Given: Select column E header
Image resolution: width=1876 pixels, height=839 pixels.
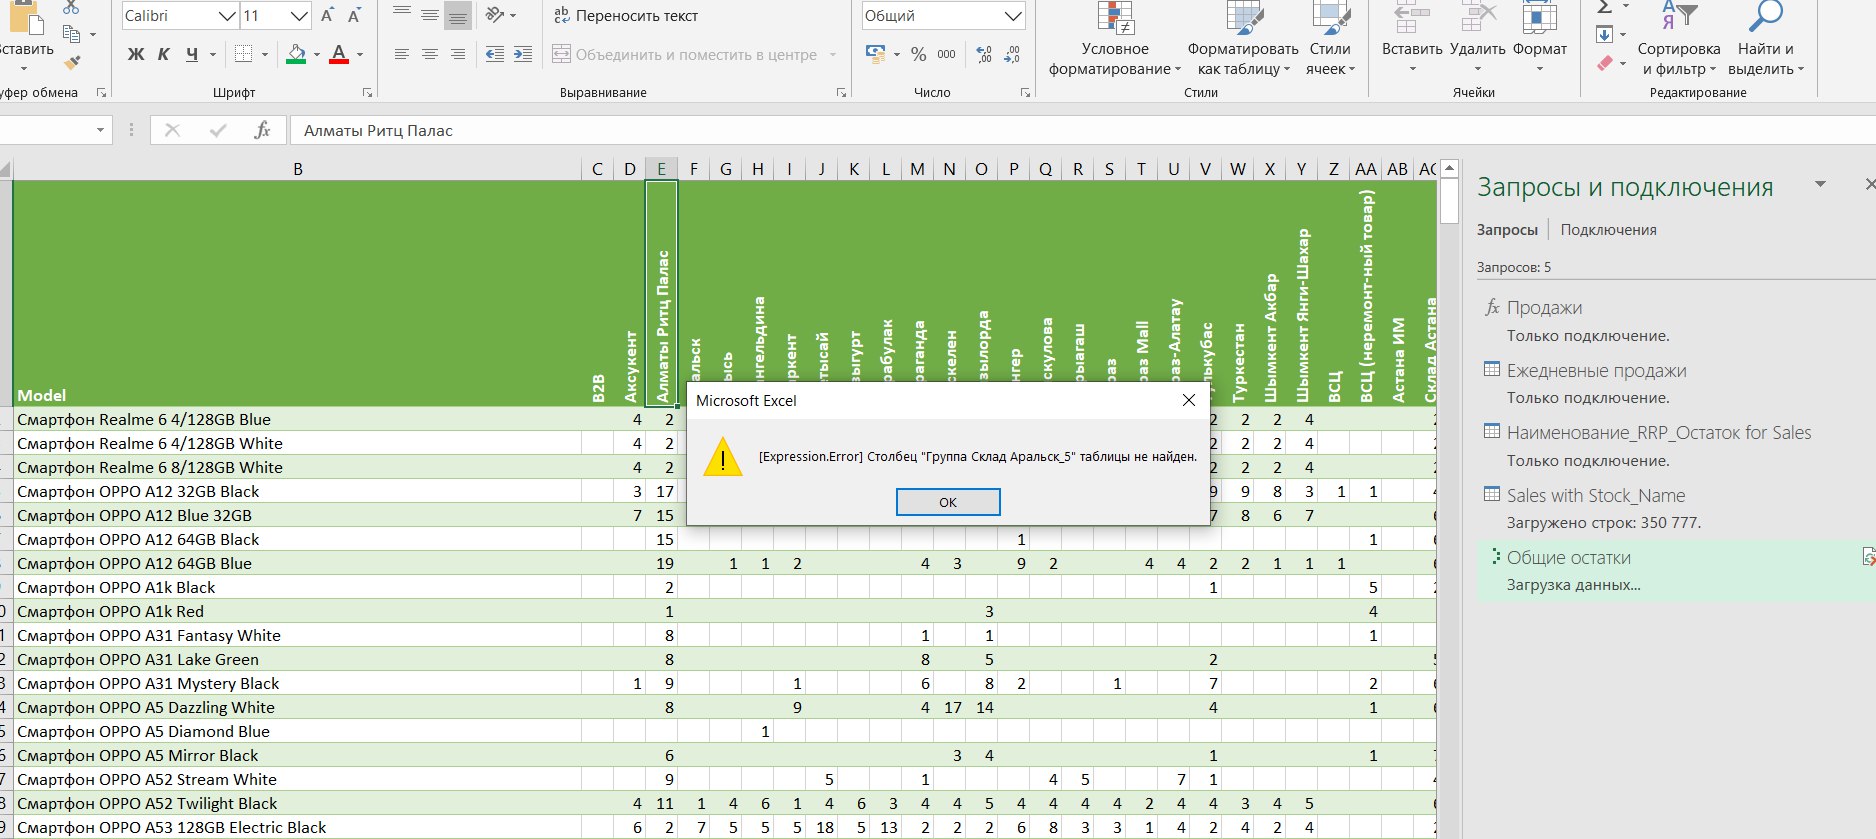Looking at the screenshot, I should tap(661, 169).
